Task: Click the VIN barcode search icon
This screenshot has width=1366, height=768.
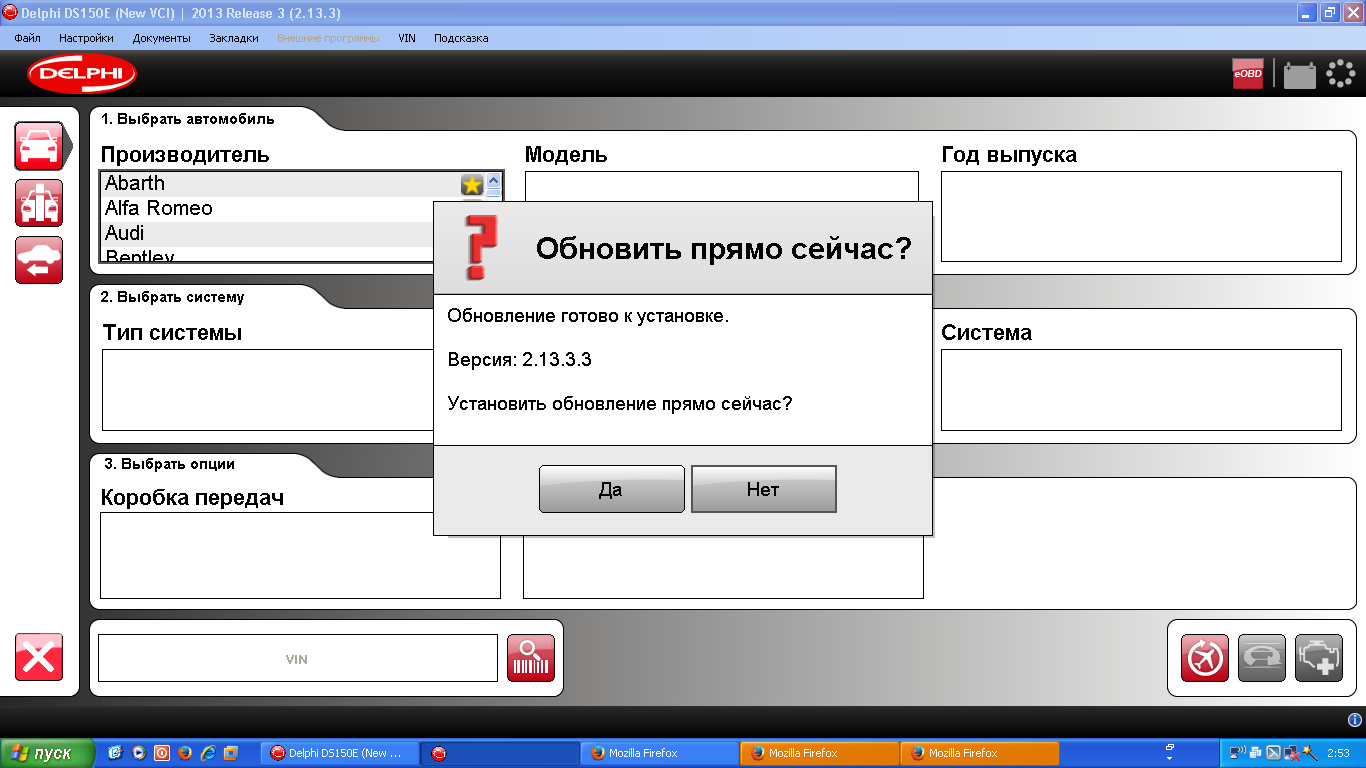Action: pos(531,658)
